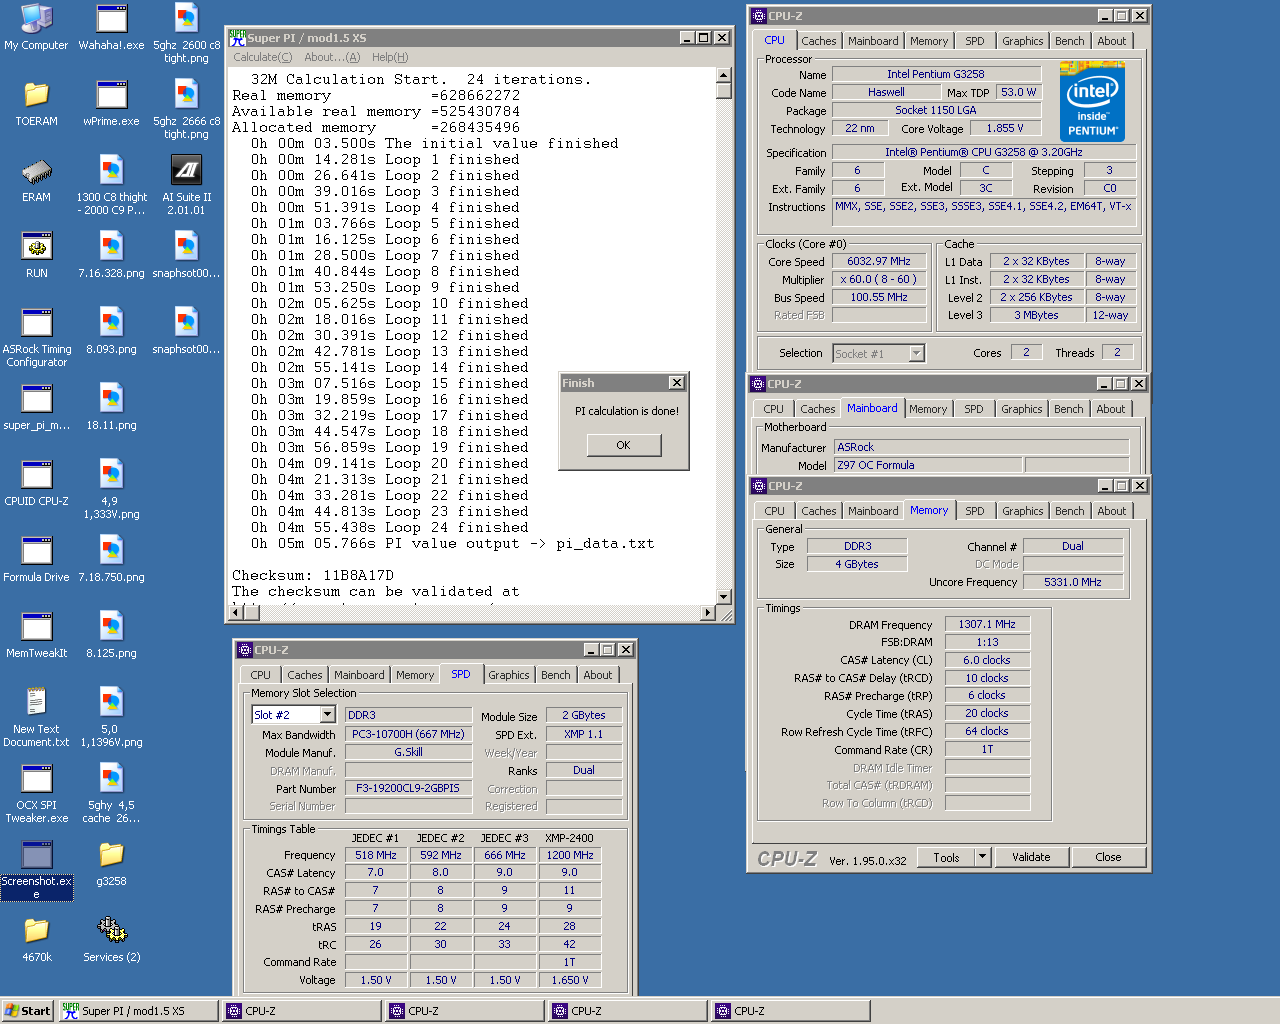
Task: Open the Services (2) desktop shortcut
Action: click(111, 939)
